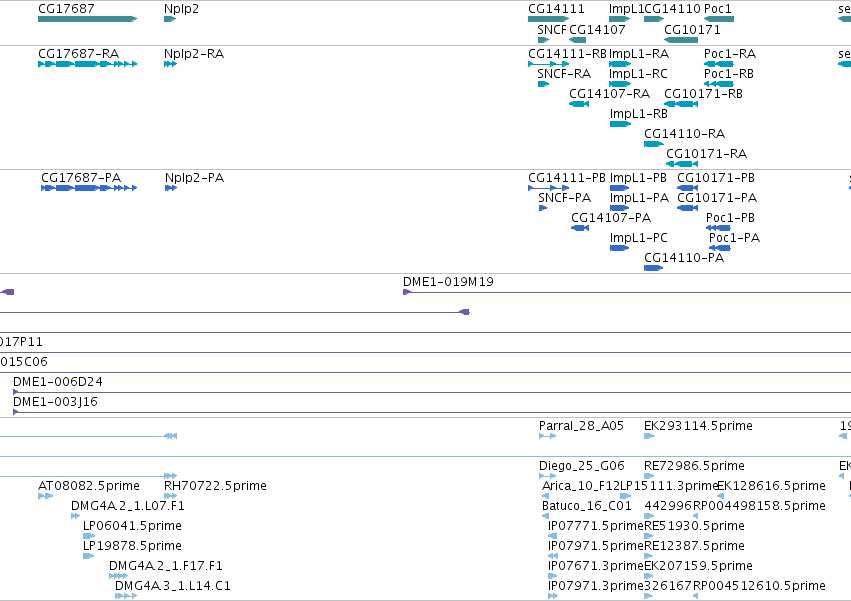851x601 pixels.
Task: Select EST RE72986.5prime
Action: (x=649, y=477)
